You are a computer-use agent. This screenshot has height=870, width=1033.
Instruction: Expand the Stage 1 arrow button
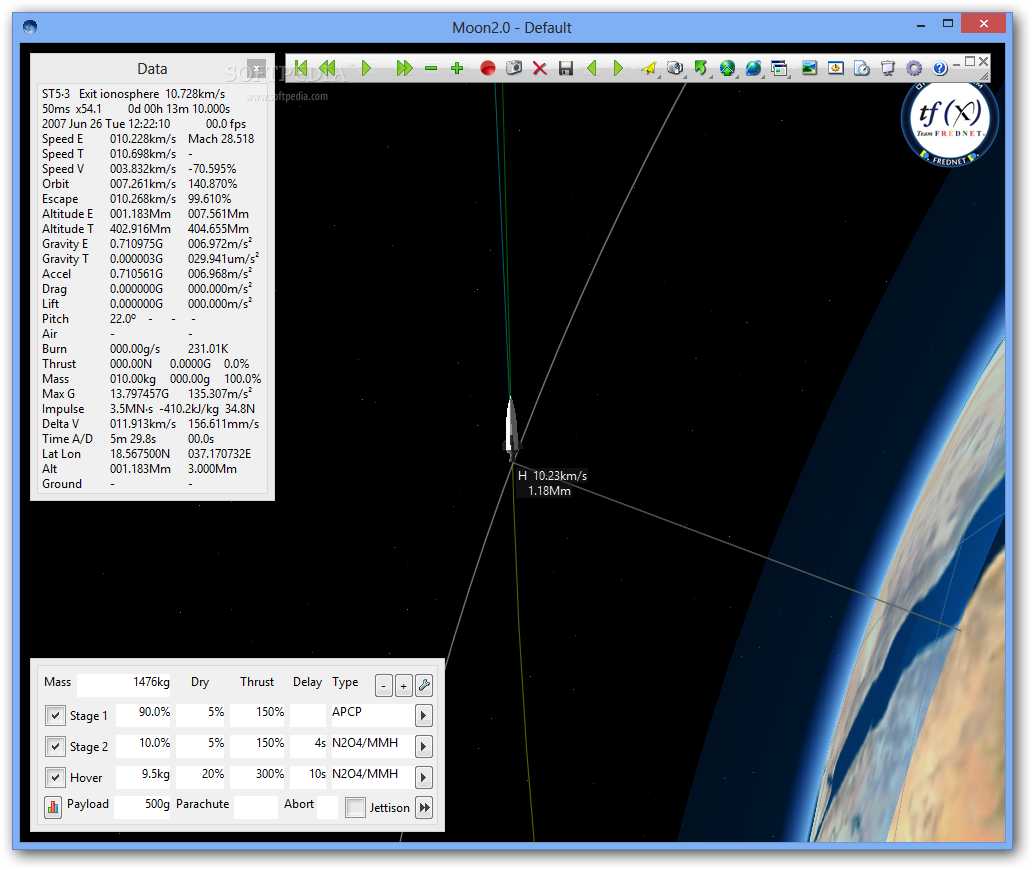pos(424,715)
